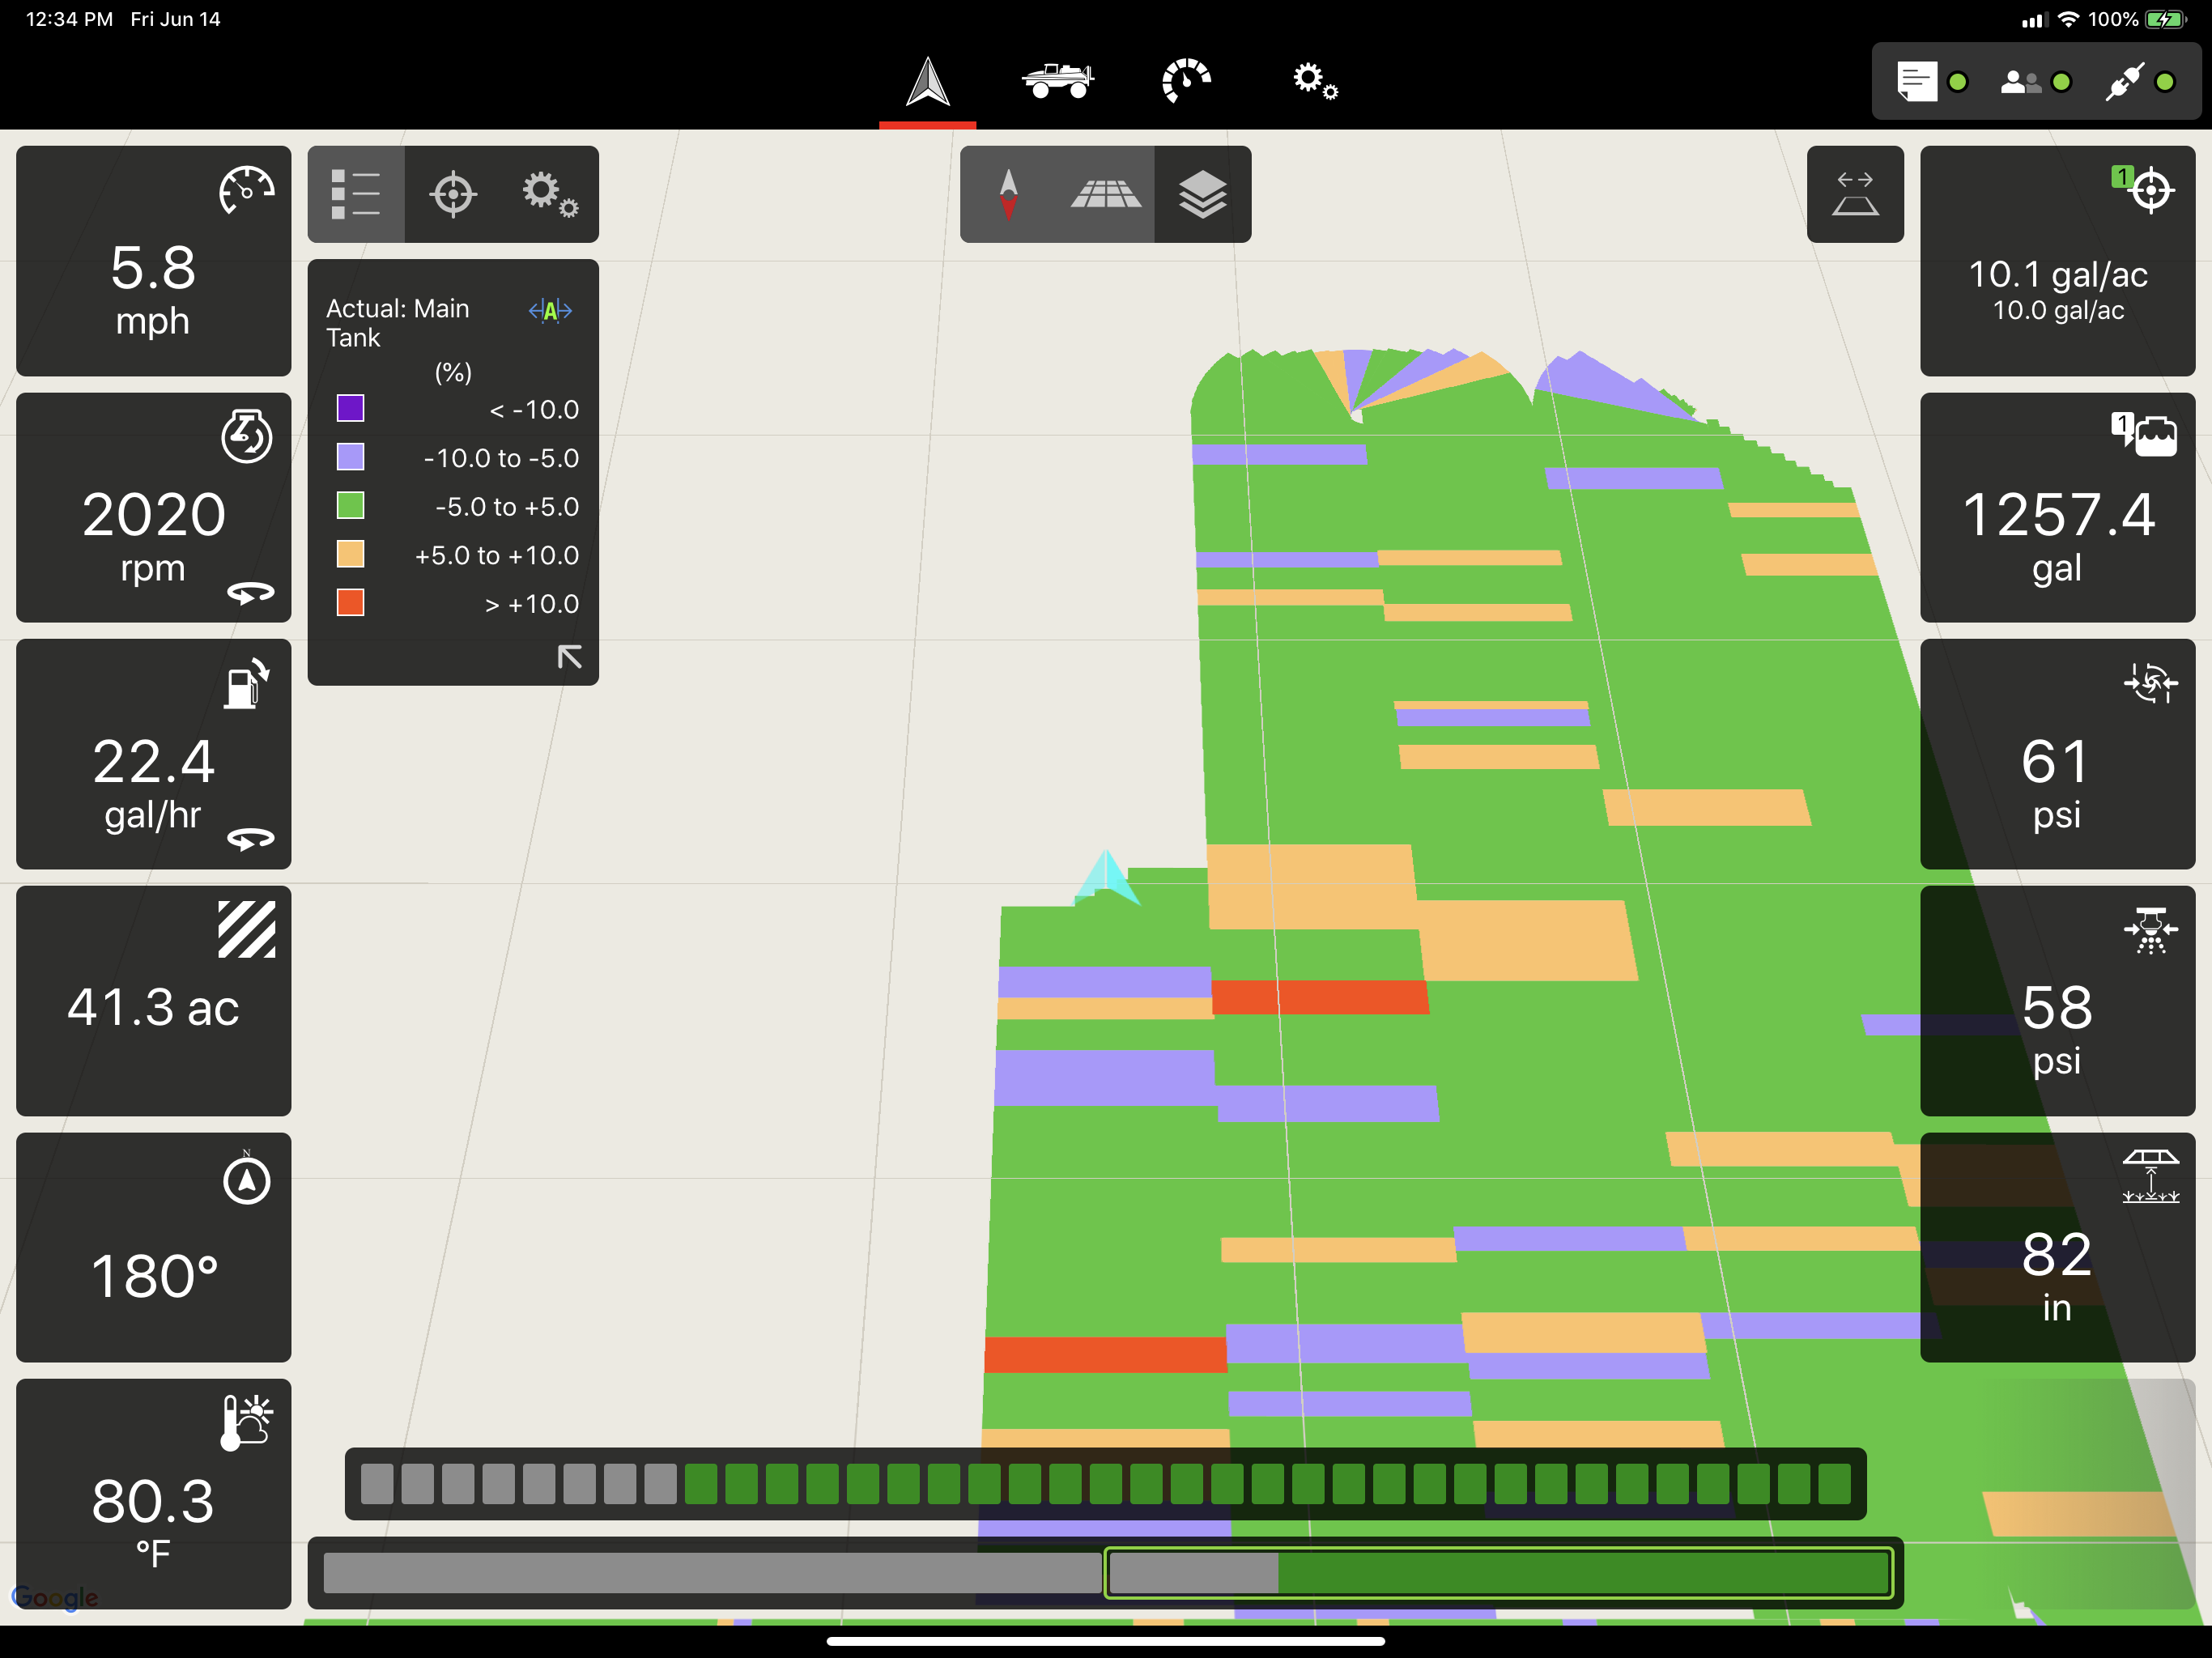
Task: Open the top settings gears tab
Action: [1314, 80]
